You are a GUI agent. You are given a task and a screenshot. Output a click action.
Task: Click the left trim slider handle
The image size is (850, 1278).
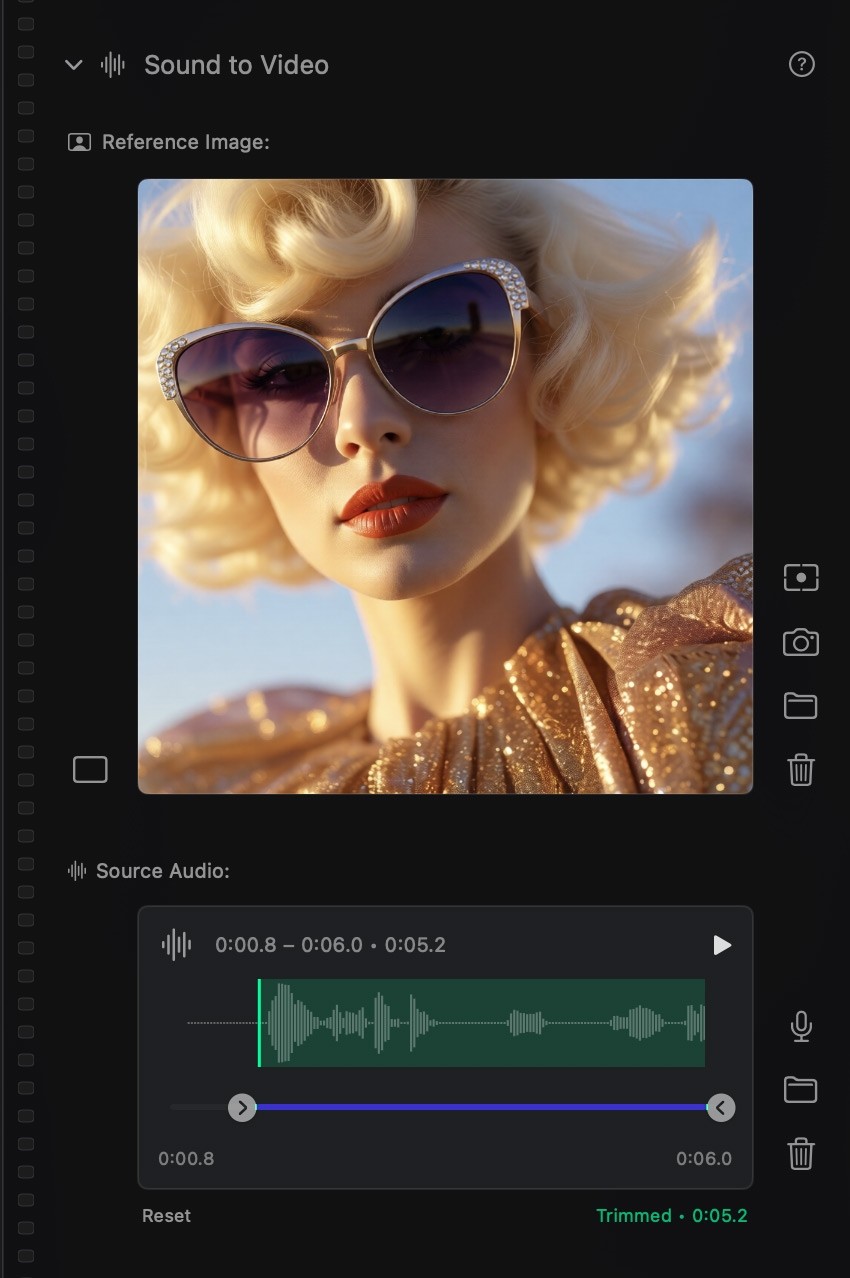click(x=242, y=1107)
